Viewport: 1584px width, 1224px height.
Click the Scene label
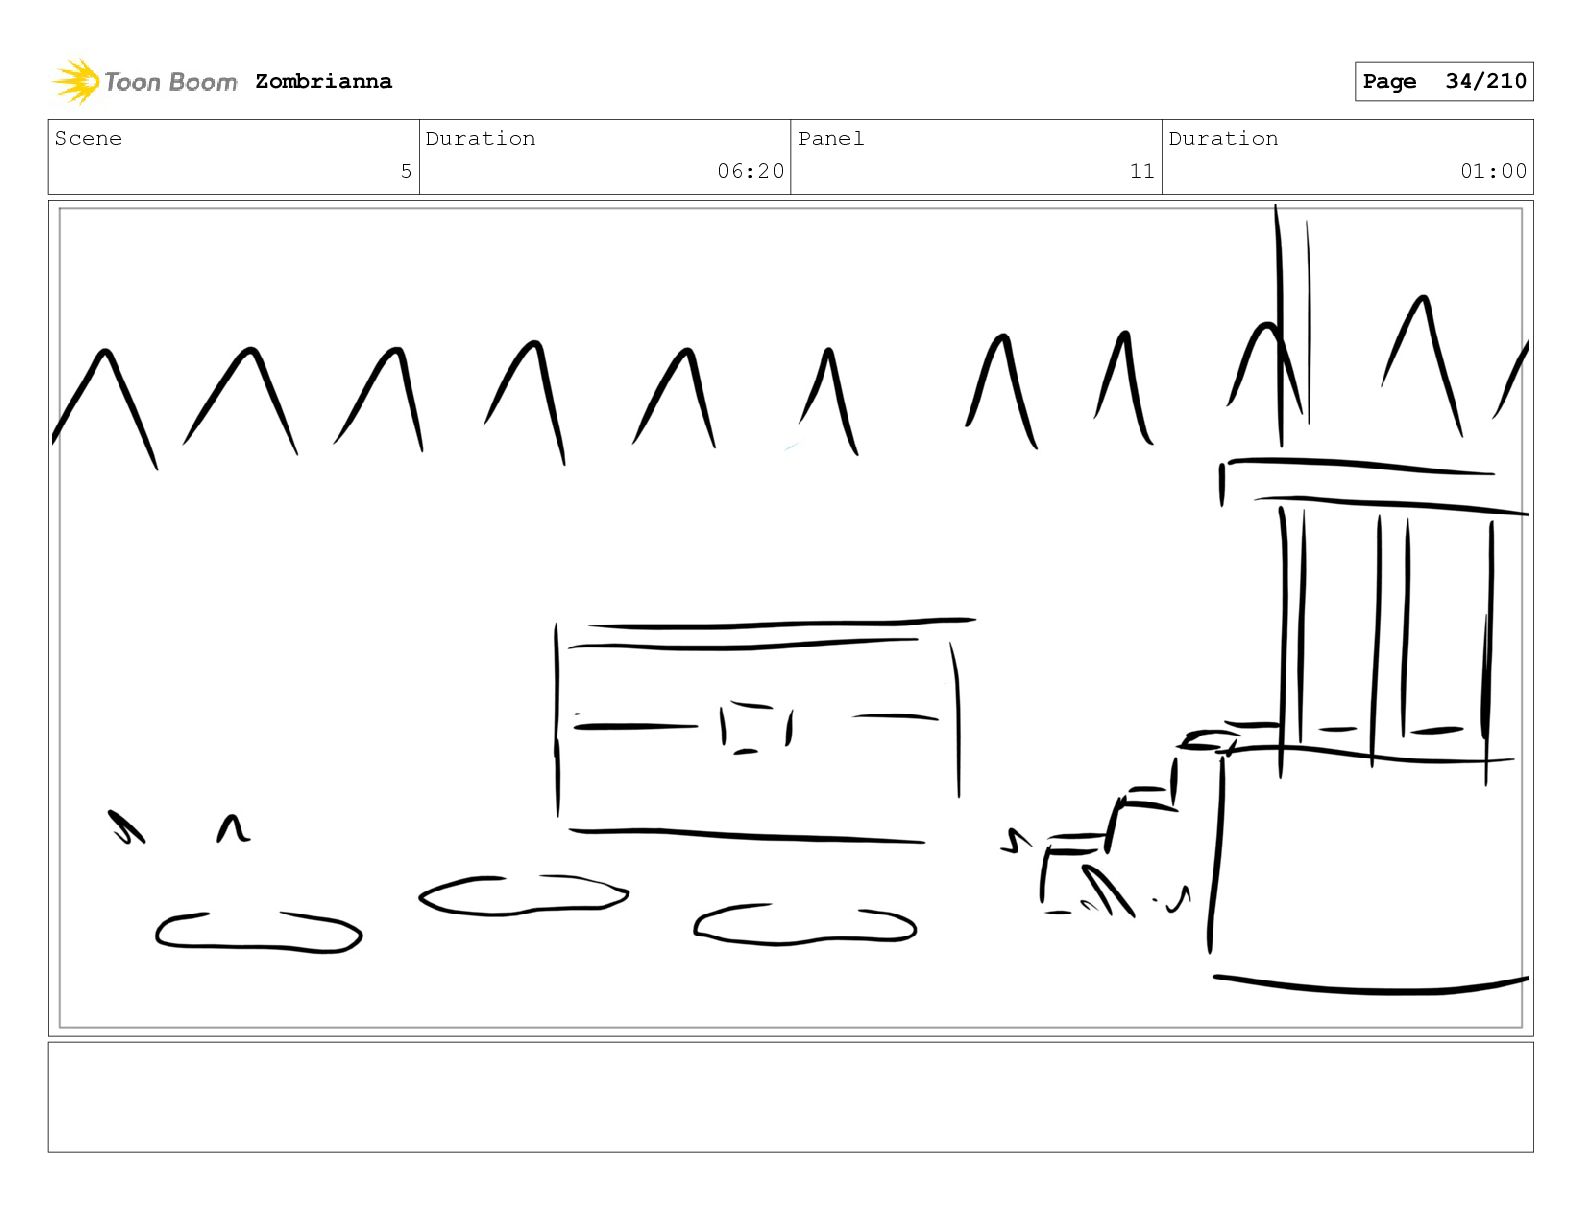point(88,139)
